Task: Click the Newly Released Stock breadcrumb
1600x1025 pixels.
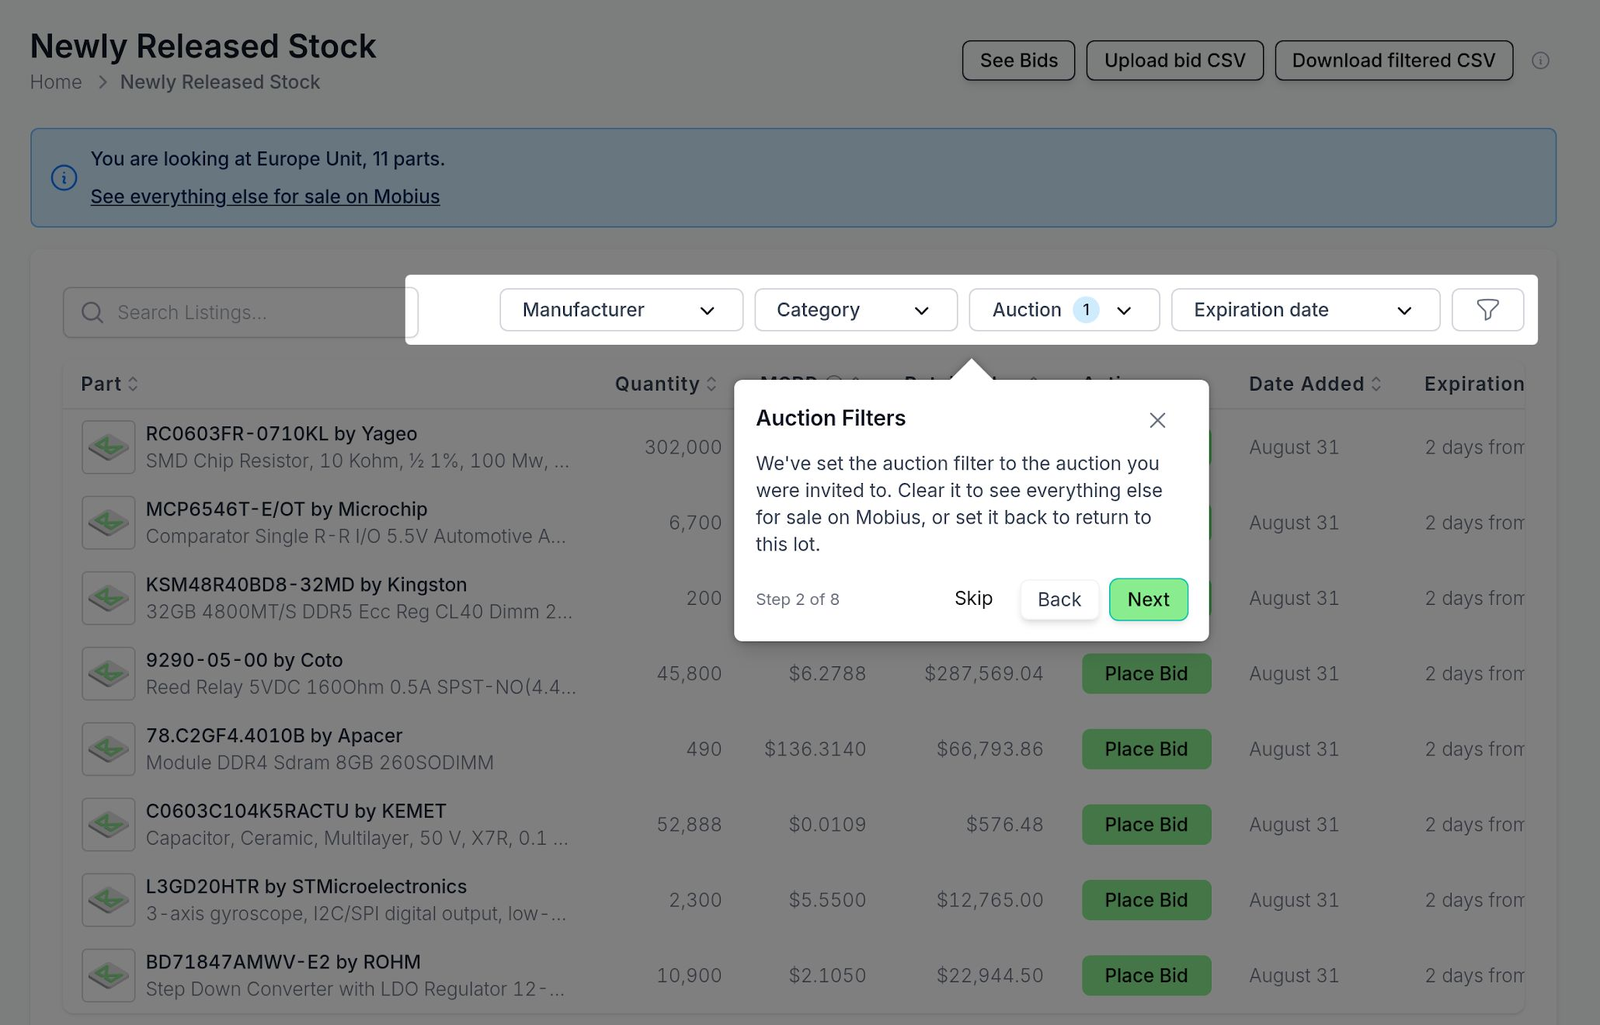Action: (220, 82)
